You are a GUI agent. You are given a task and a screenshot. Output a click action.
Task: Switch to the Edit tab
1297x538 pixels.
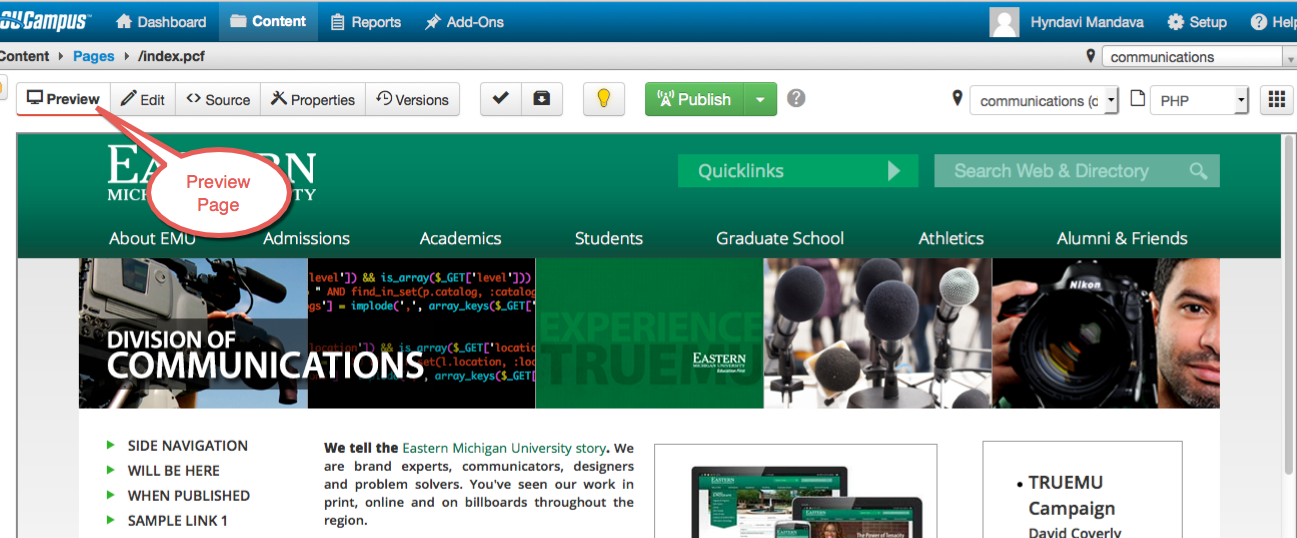tap(143, 99)
